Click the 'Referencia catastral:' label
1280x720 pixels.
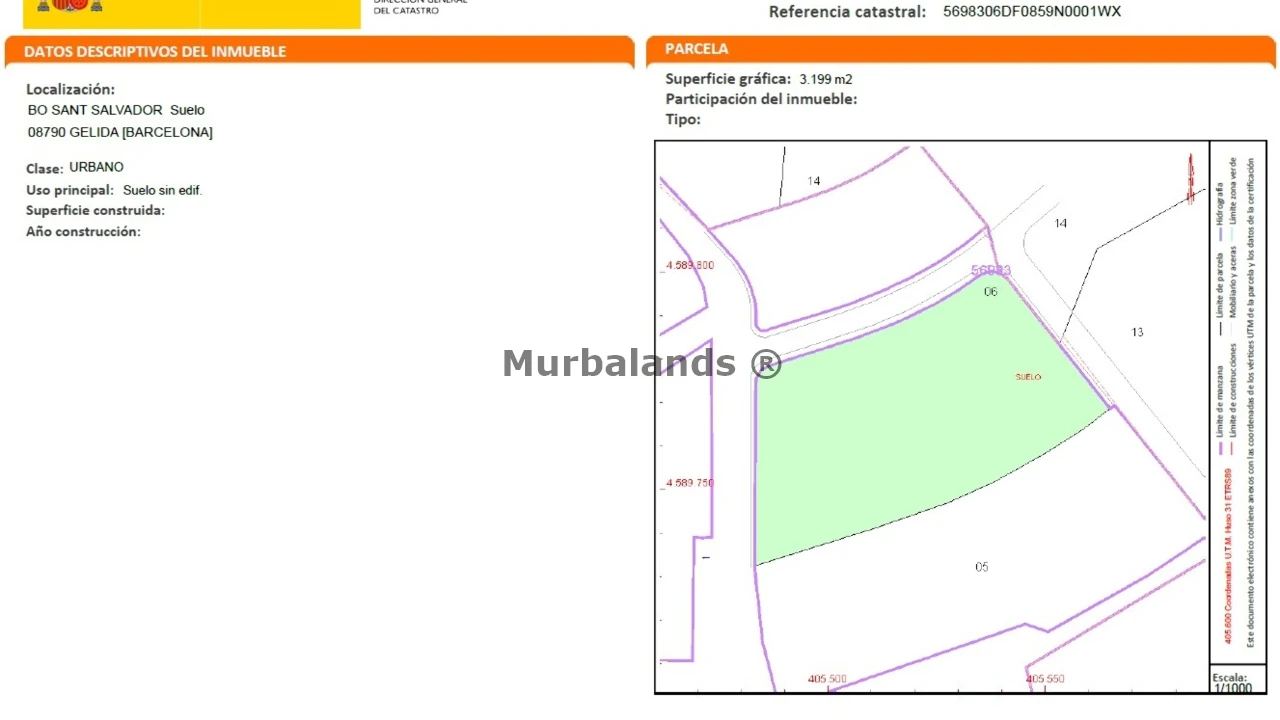pos(848,12)
